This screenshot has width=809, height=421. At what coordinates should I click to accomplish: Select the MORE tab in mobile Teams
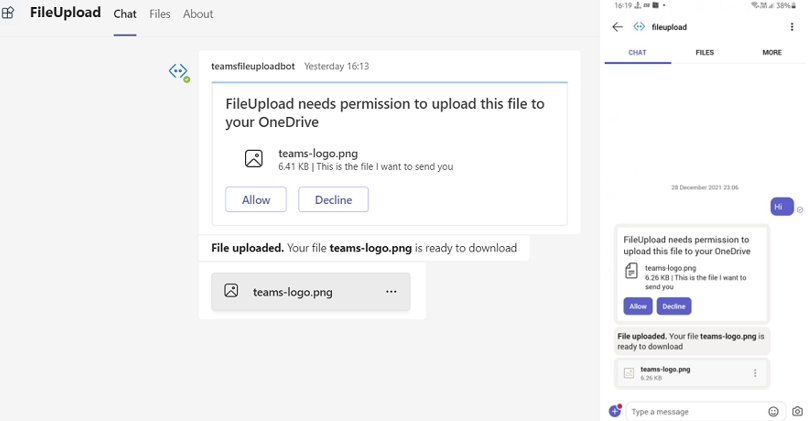pyautogui.click(x=772, y=53)
